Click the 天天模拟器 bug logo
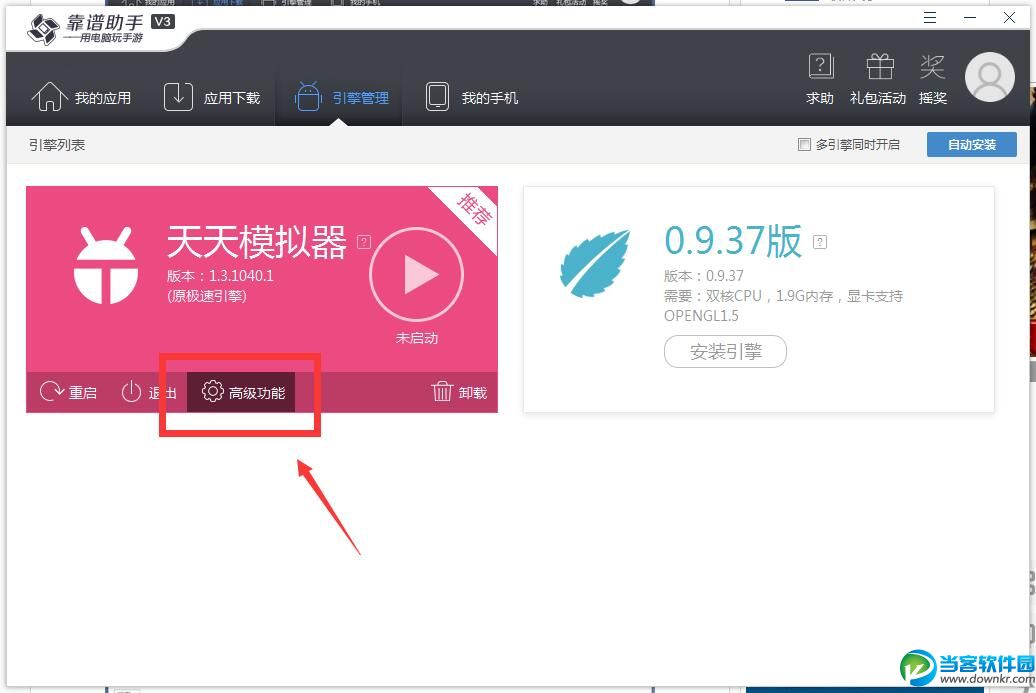This screenshot has width=1036, height=693. (106, 265)
